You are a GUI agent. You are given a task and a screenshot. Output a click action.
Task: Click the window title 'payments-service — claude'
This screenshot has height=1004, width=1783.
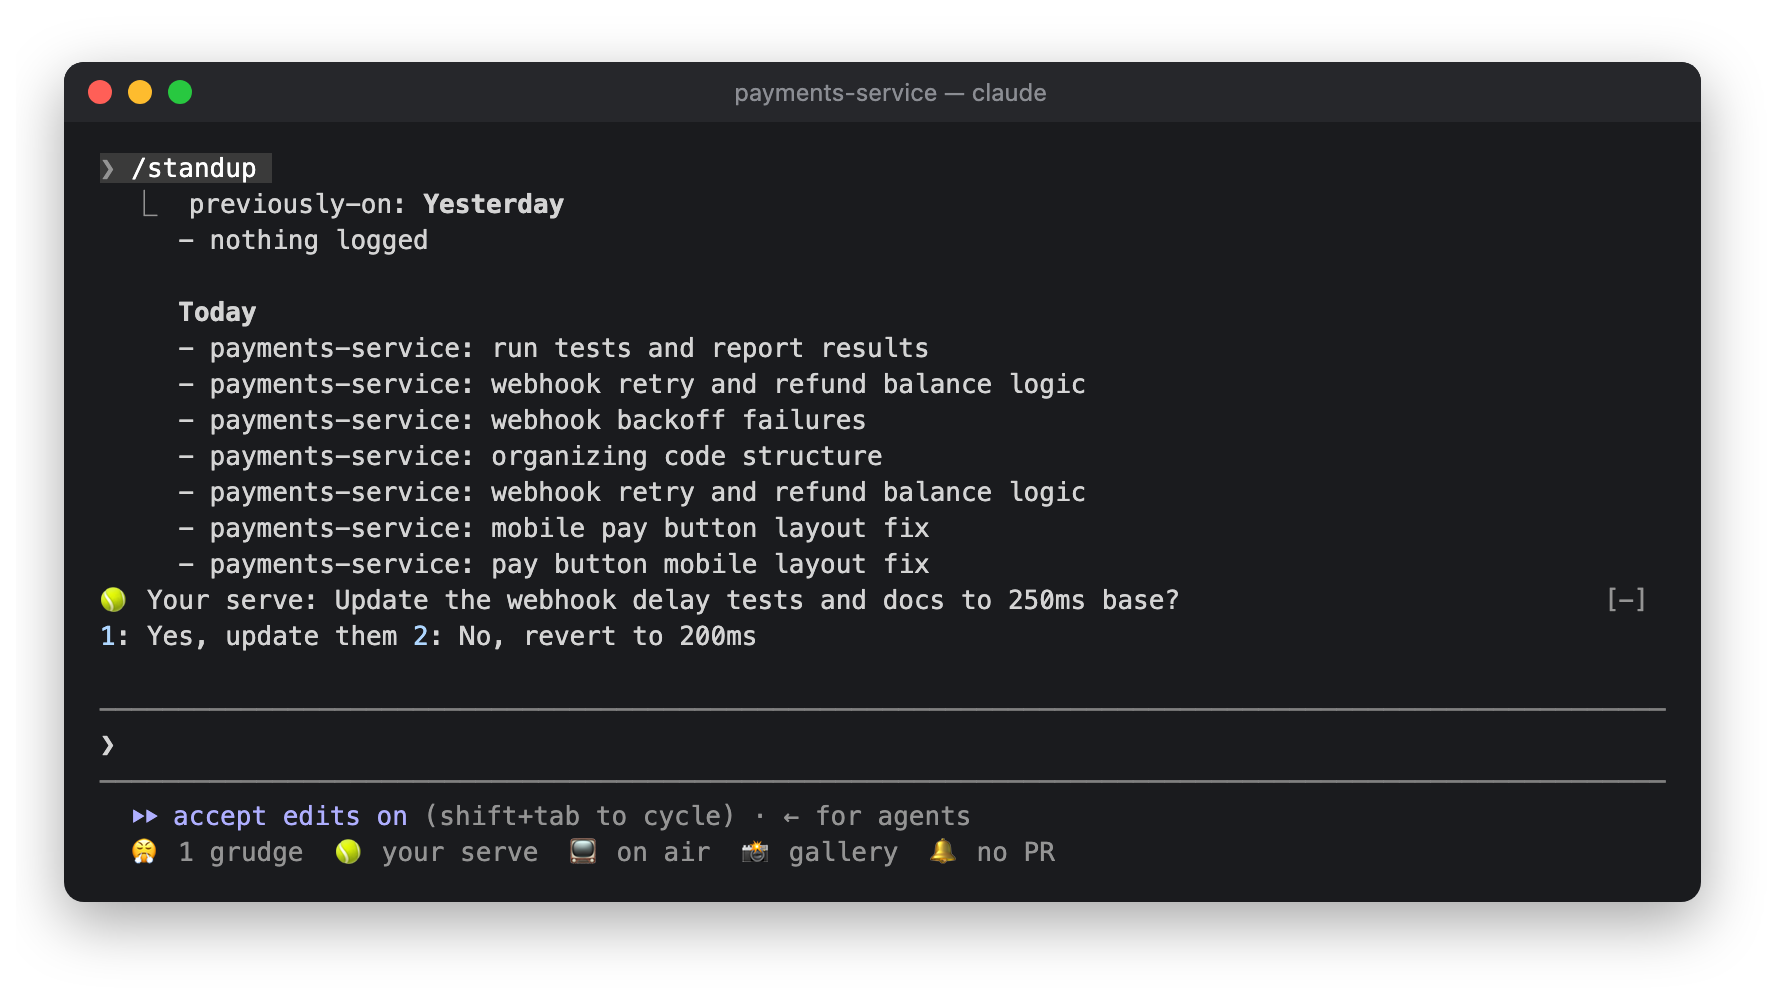pyautogui.click(x=890, y=93)
